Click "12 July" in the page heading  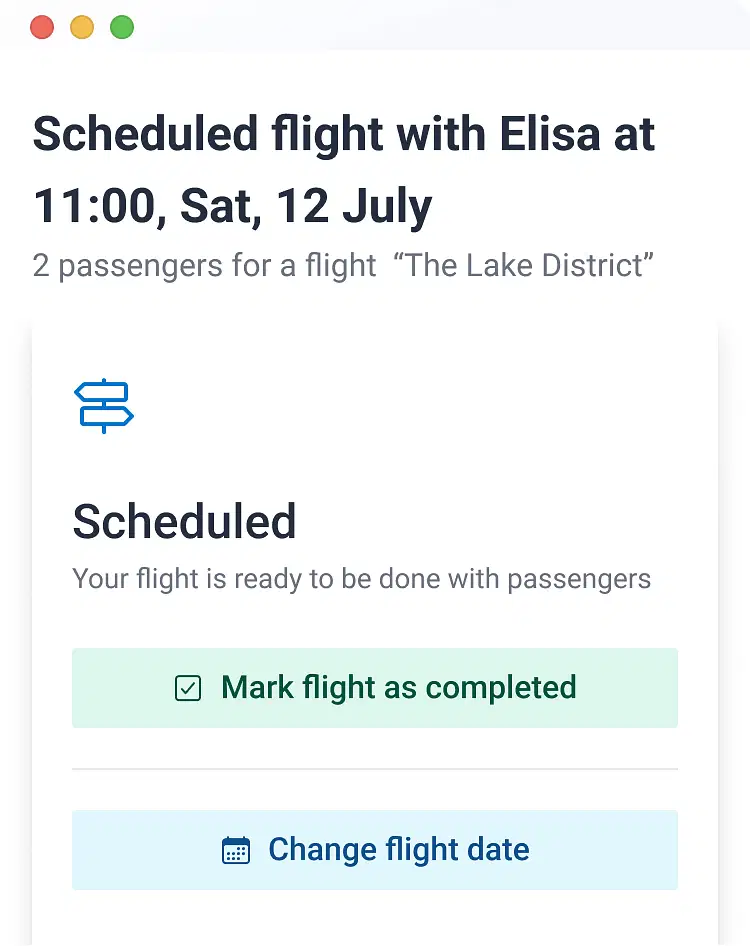[x=354, y=206]
